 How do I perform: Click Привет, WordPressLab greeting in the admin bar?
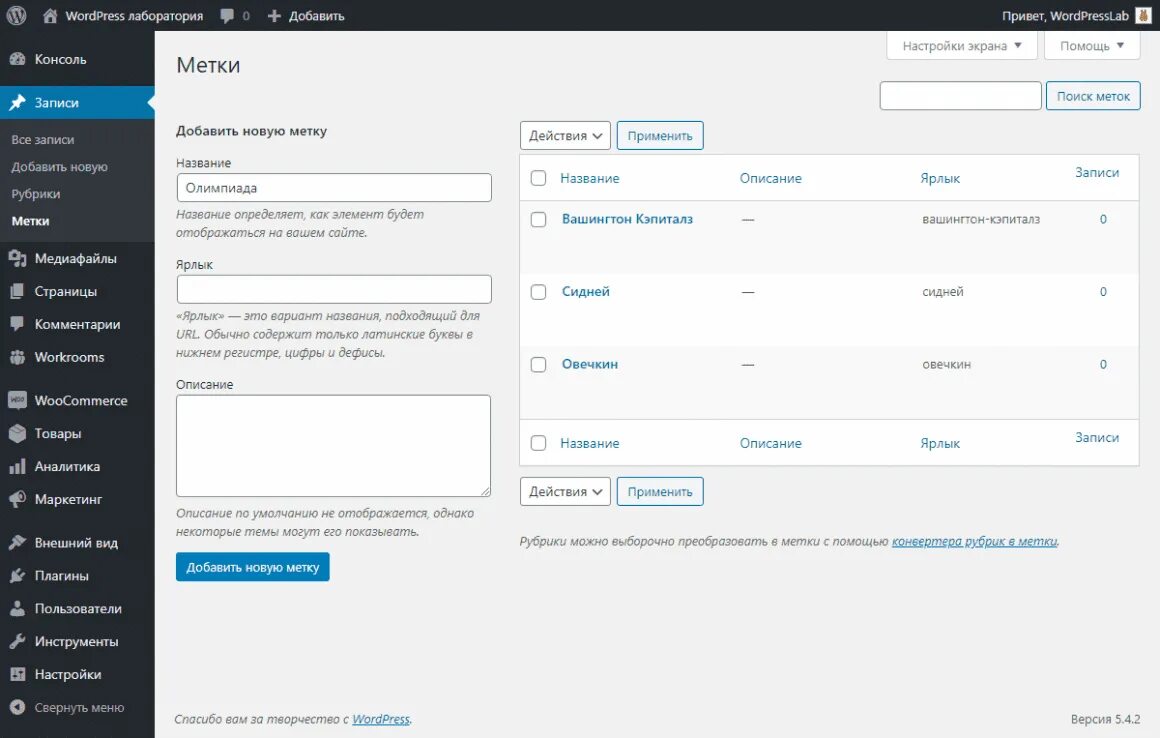click(1065, 16)
